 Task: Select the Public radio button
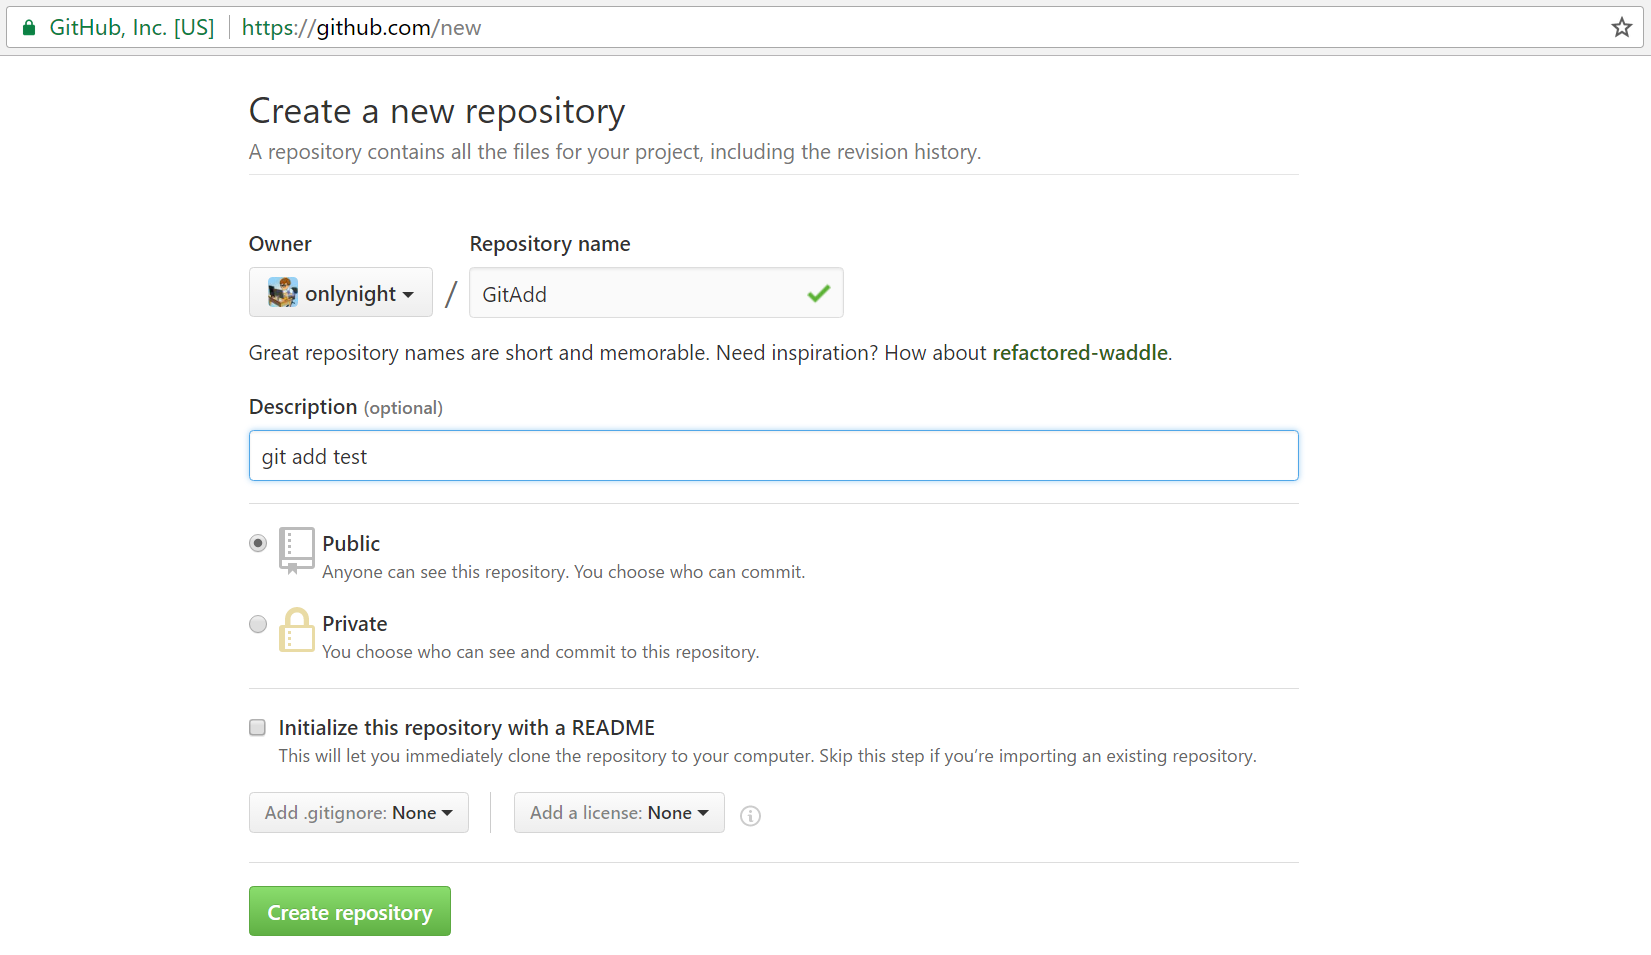click(x=258, y=543)
